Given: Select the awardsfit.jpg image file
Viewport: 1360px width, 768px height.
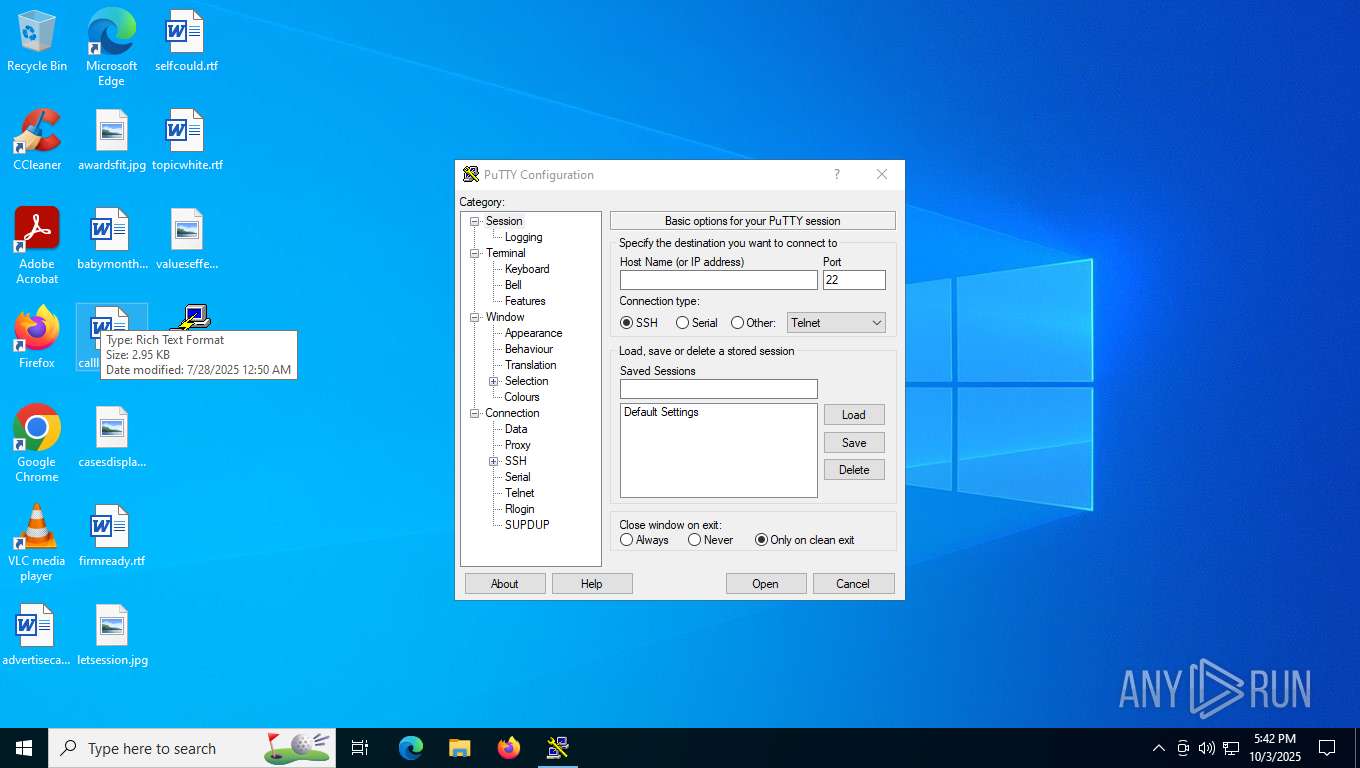Looking at the screenshot, I should pos(112,140).
